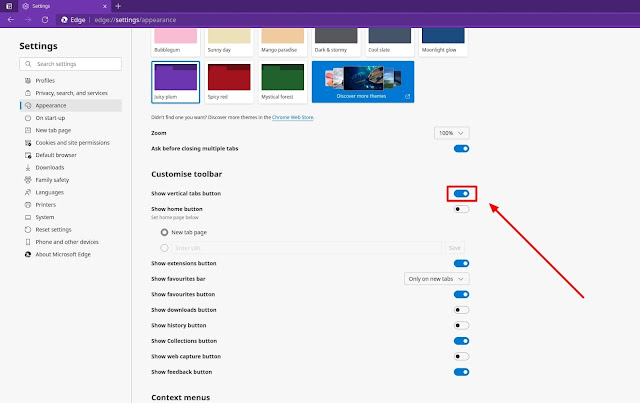Click the Reset settings icon
The height and width of the screenshot is (403, 640).
[x=28, y=229]
